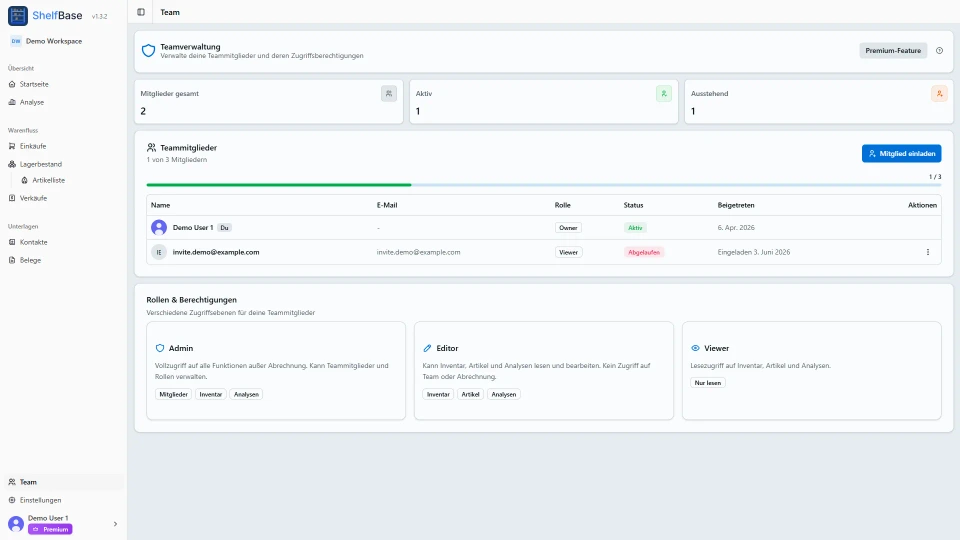Click the Rolle column header

563,205
